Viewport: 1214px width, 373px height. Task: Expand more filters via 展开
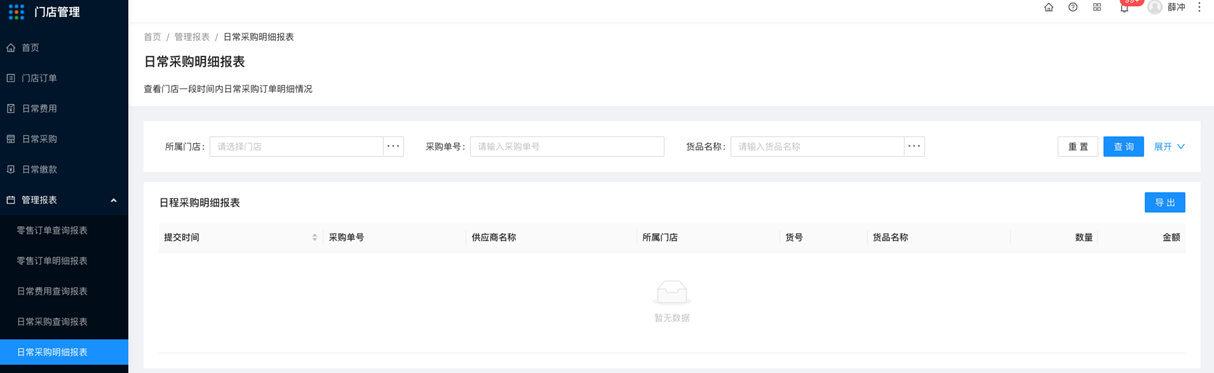pos(1169,147)
